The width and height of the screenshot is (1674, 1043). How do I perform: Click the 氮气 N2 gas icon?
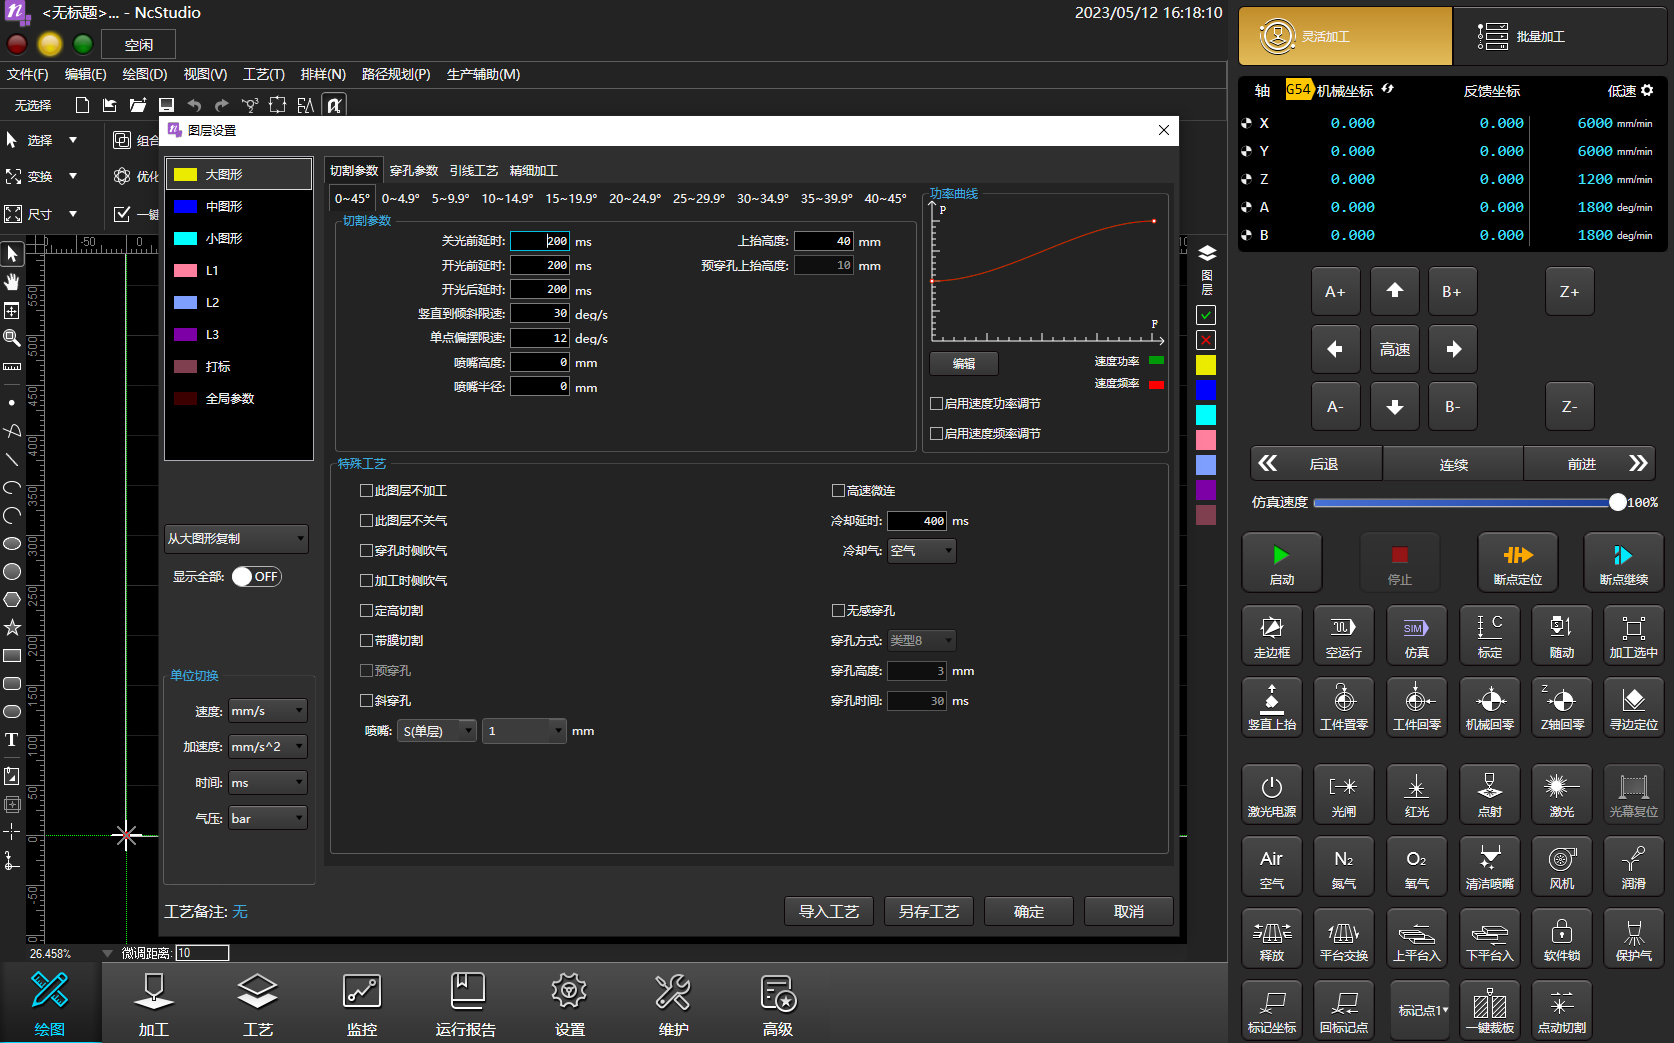1343,867
